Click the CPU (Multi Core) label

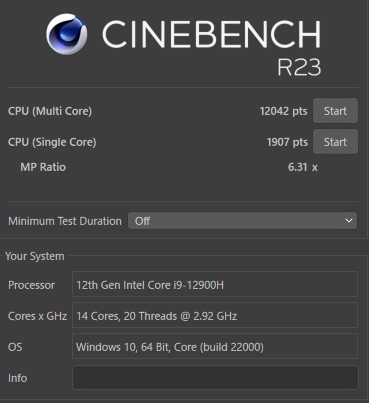coord(50,111)
